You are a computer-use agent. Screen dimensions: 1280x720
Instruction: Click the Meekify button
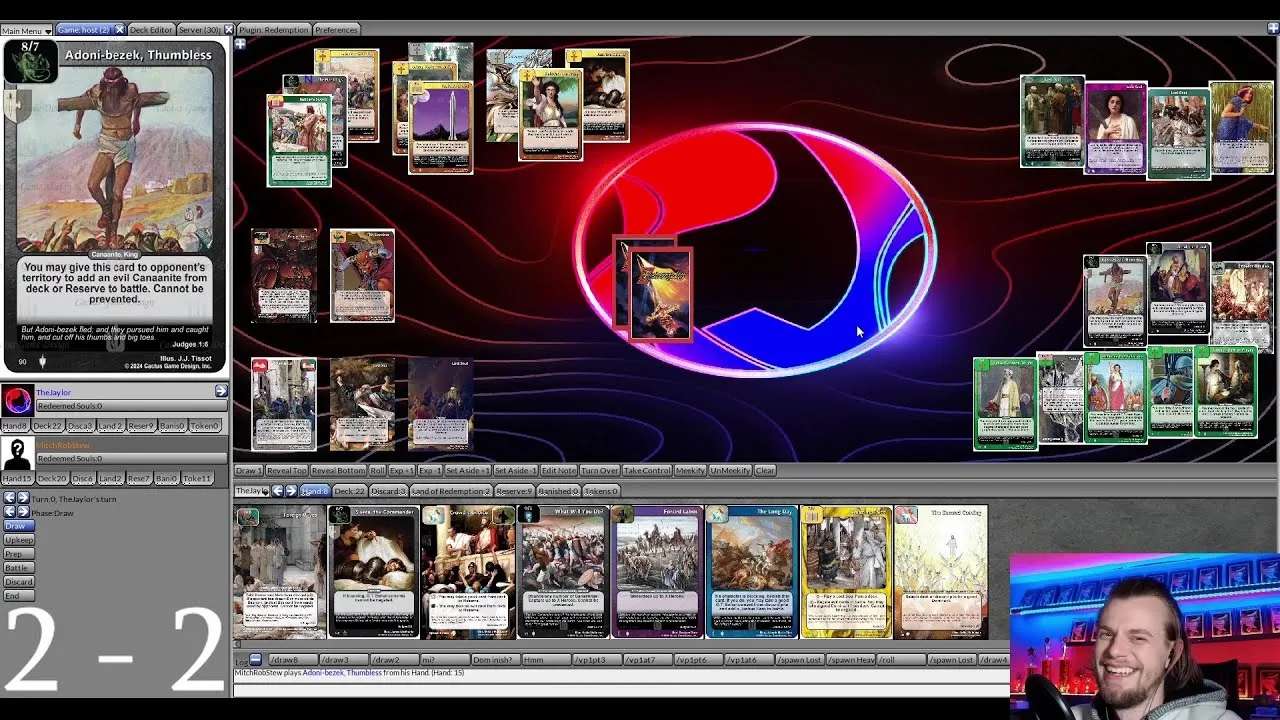[690, 470]
